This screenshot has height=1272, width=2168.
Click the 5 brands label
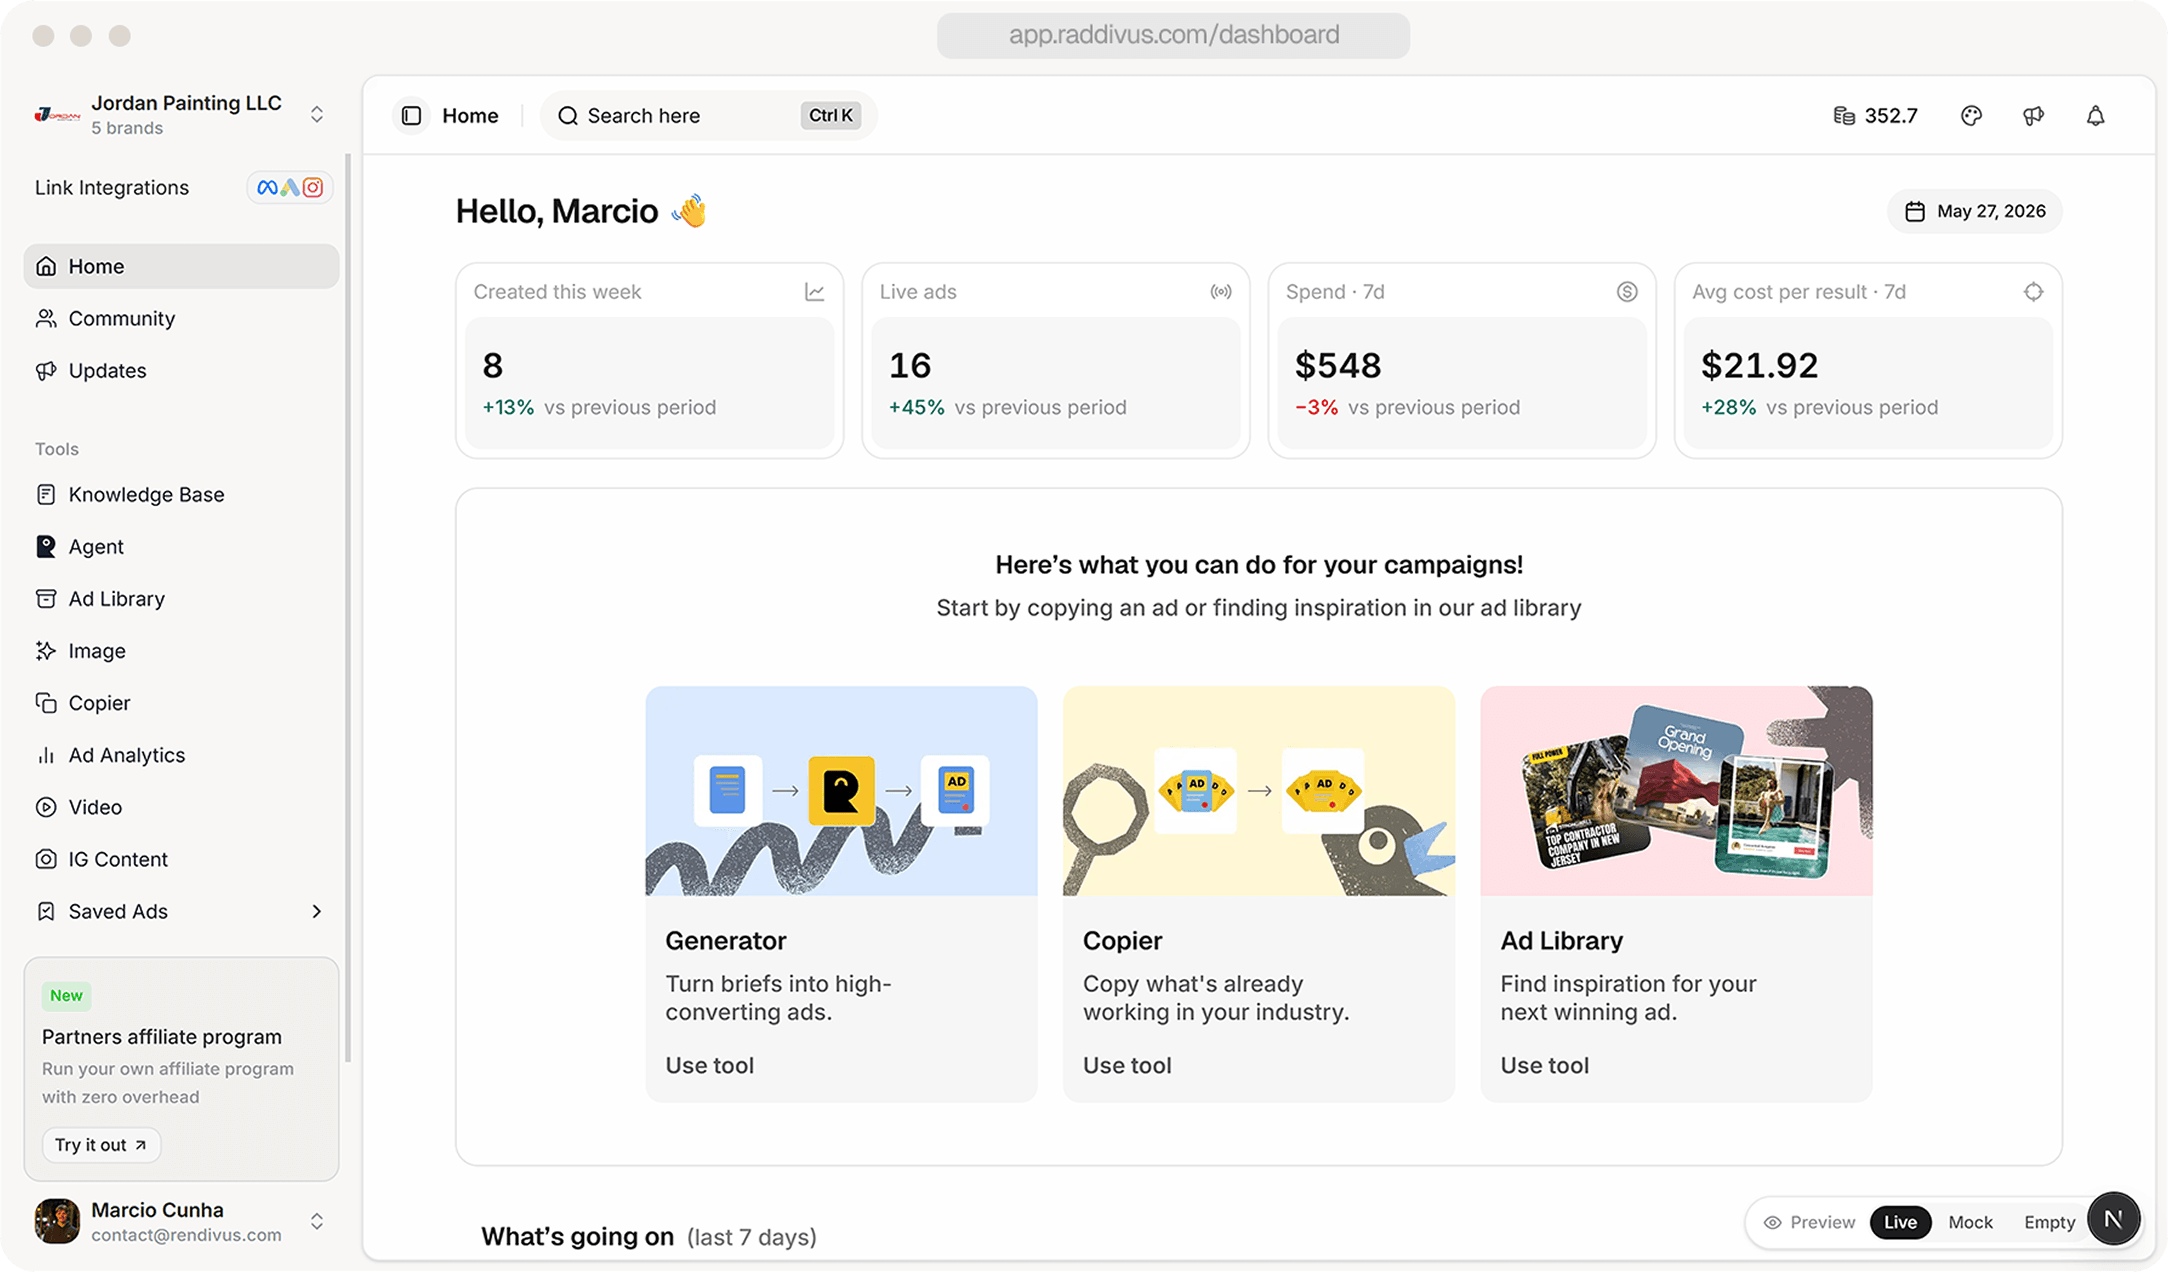(x=127, y=128)
